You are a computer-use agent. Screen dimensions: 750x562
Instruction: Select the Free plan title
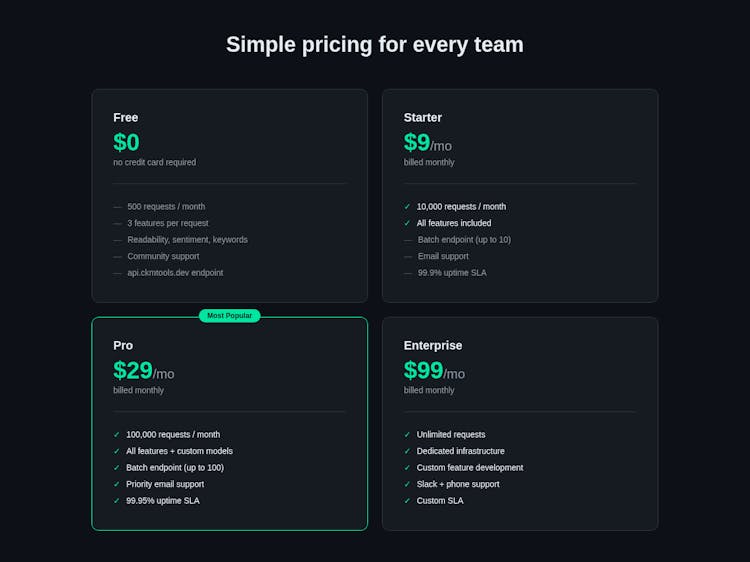(x=126, y=117)
